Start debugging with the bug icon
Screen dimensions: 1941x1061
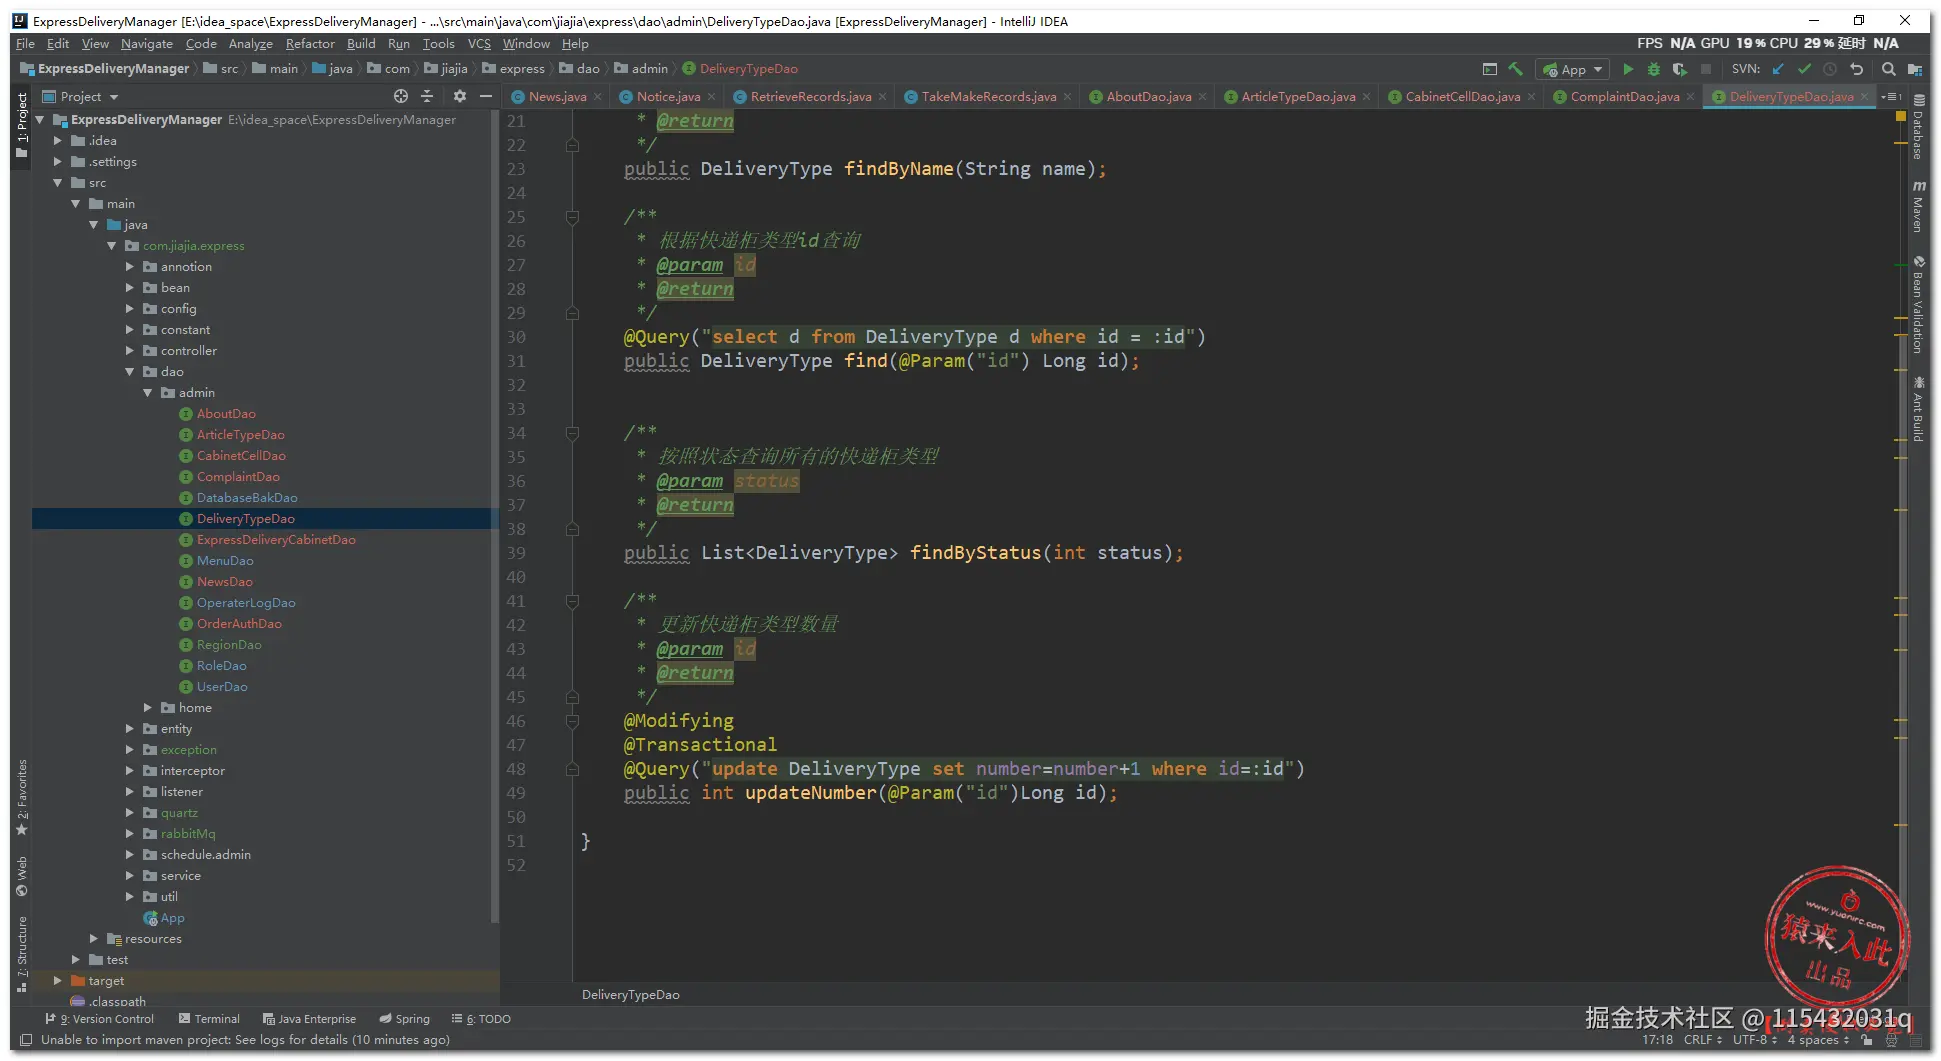point(1654,69)
